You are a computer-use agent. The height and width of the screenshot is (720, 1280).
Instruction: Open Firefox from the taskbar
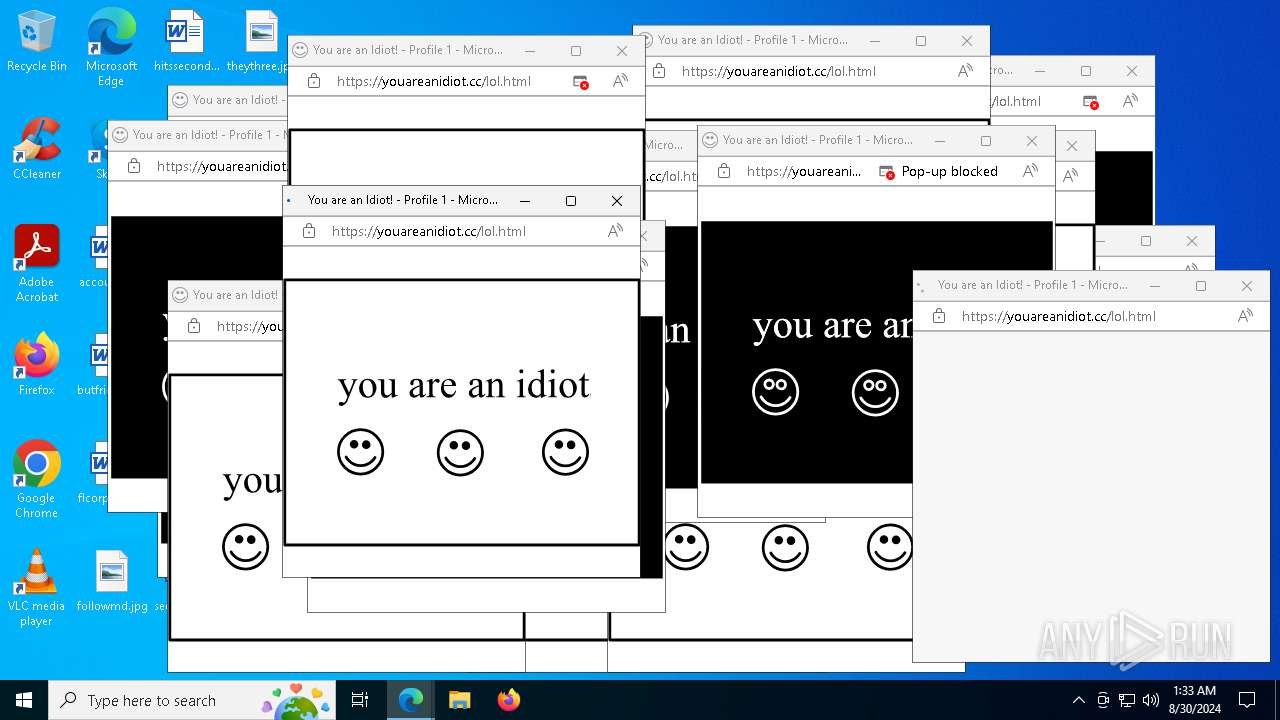pos(509,700)
